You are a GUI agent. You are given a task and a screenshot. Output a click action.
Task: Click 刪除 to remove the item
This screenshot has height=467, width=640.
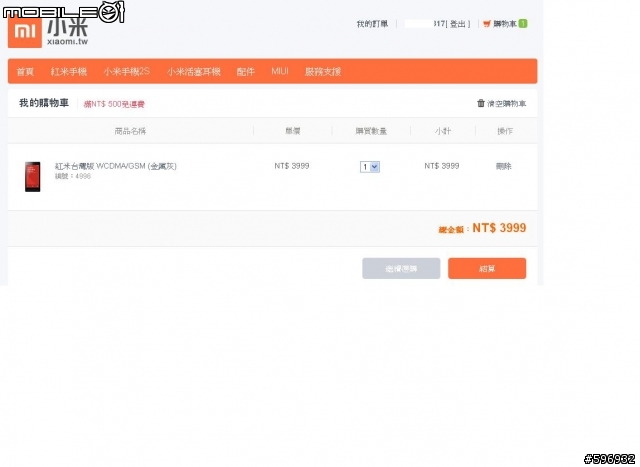click(x=504, y=166)
